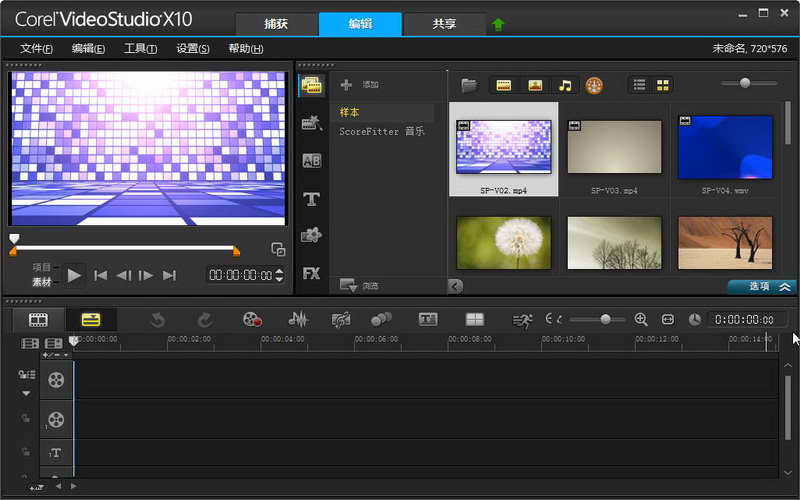
Task: Toggle show audio files filter in library
Action: click(x=565, y=85)
